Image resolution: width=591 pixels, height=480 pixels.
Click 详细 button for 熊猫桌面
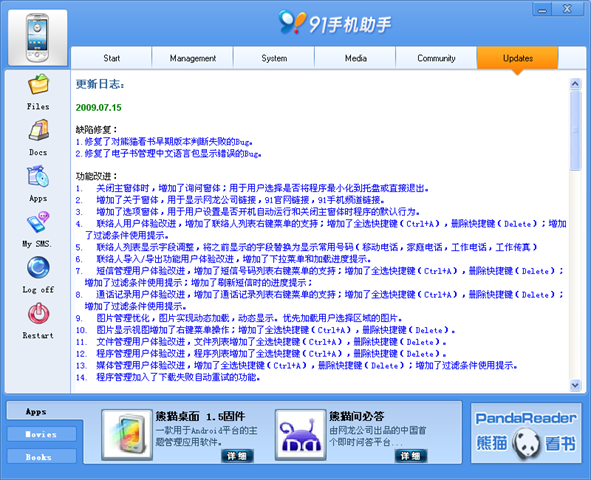coord(237,456)
